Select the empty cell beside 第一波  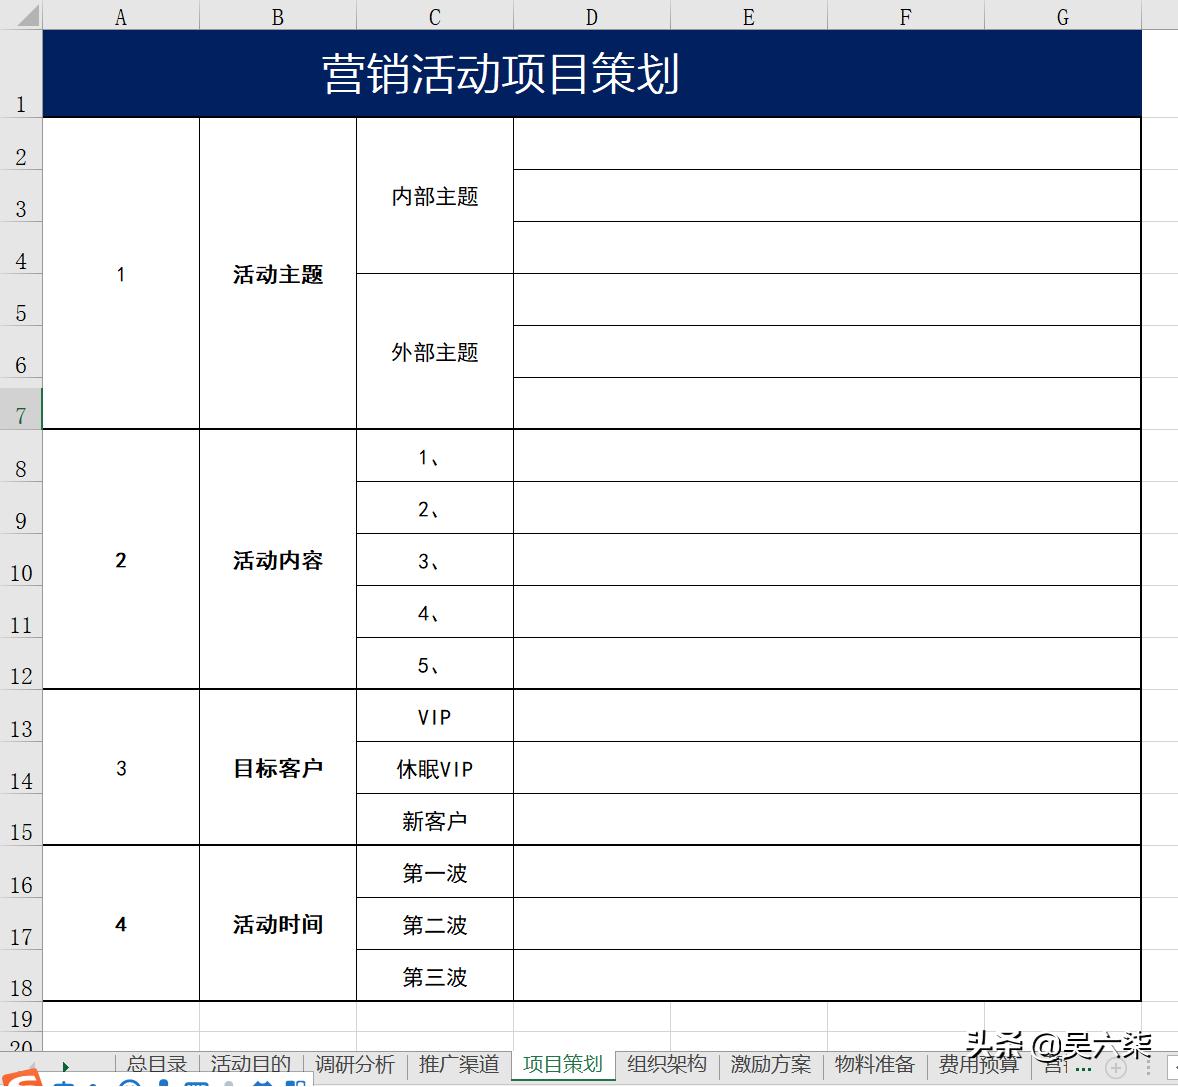pos(826,871)
